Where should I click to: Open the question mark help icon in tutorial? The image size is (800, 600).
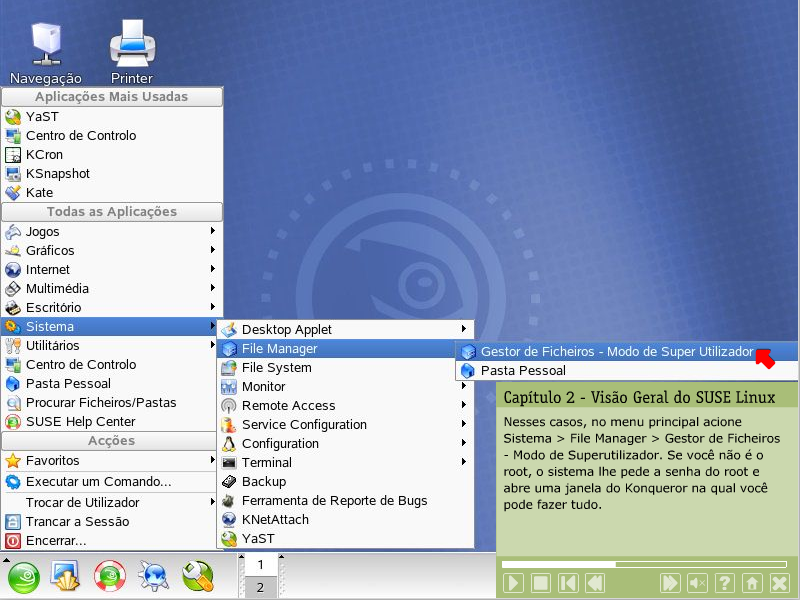[725, 583]
